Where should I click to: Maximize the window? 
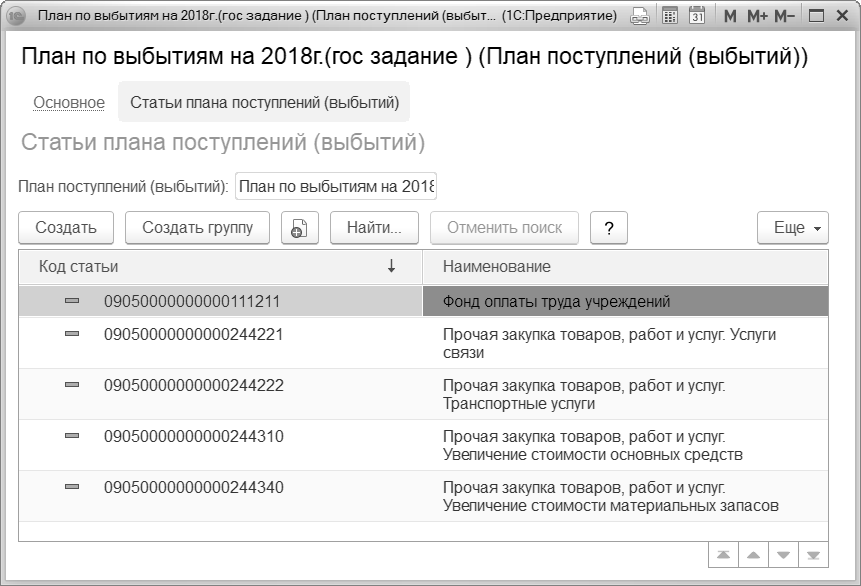(x=817, y=16)
